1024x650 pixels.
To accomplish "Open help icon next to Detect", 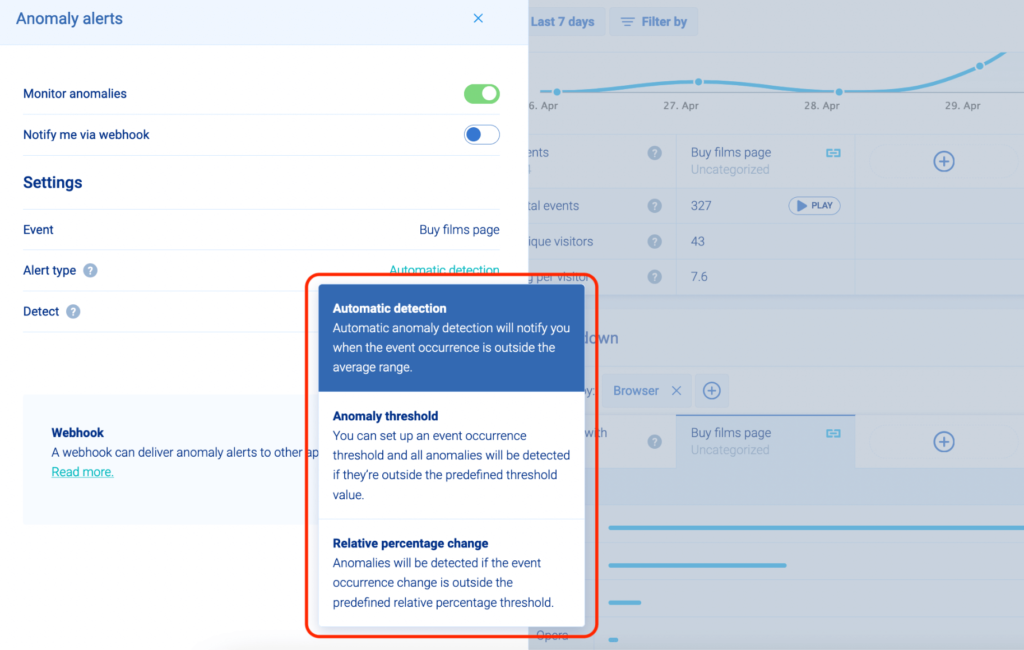I will tap(73, 312).
